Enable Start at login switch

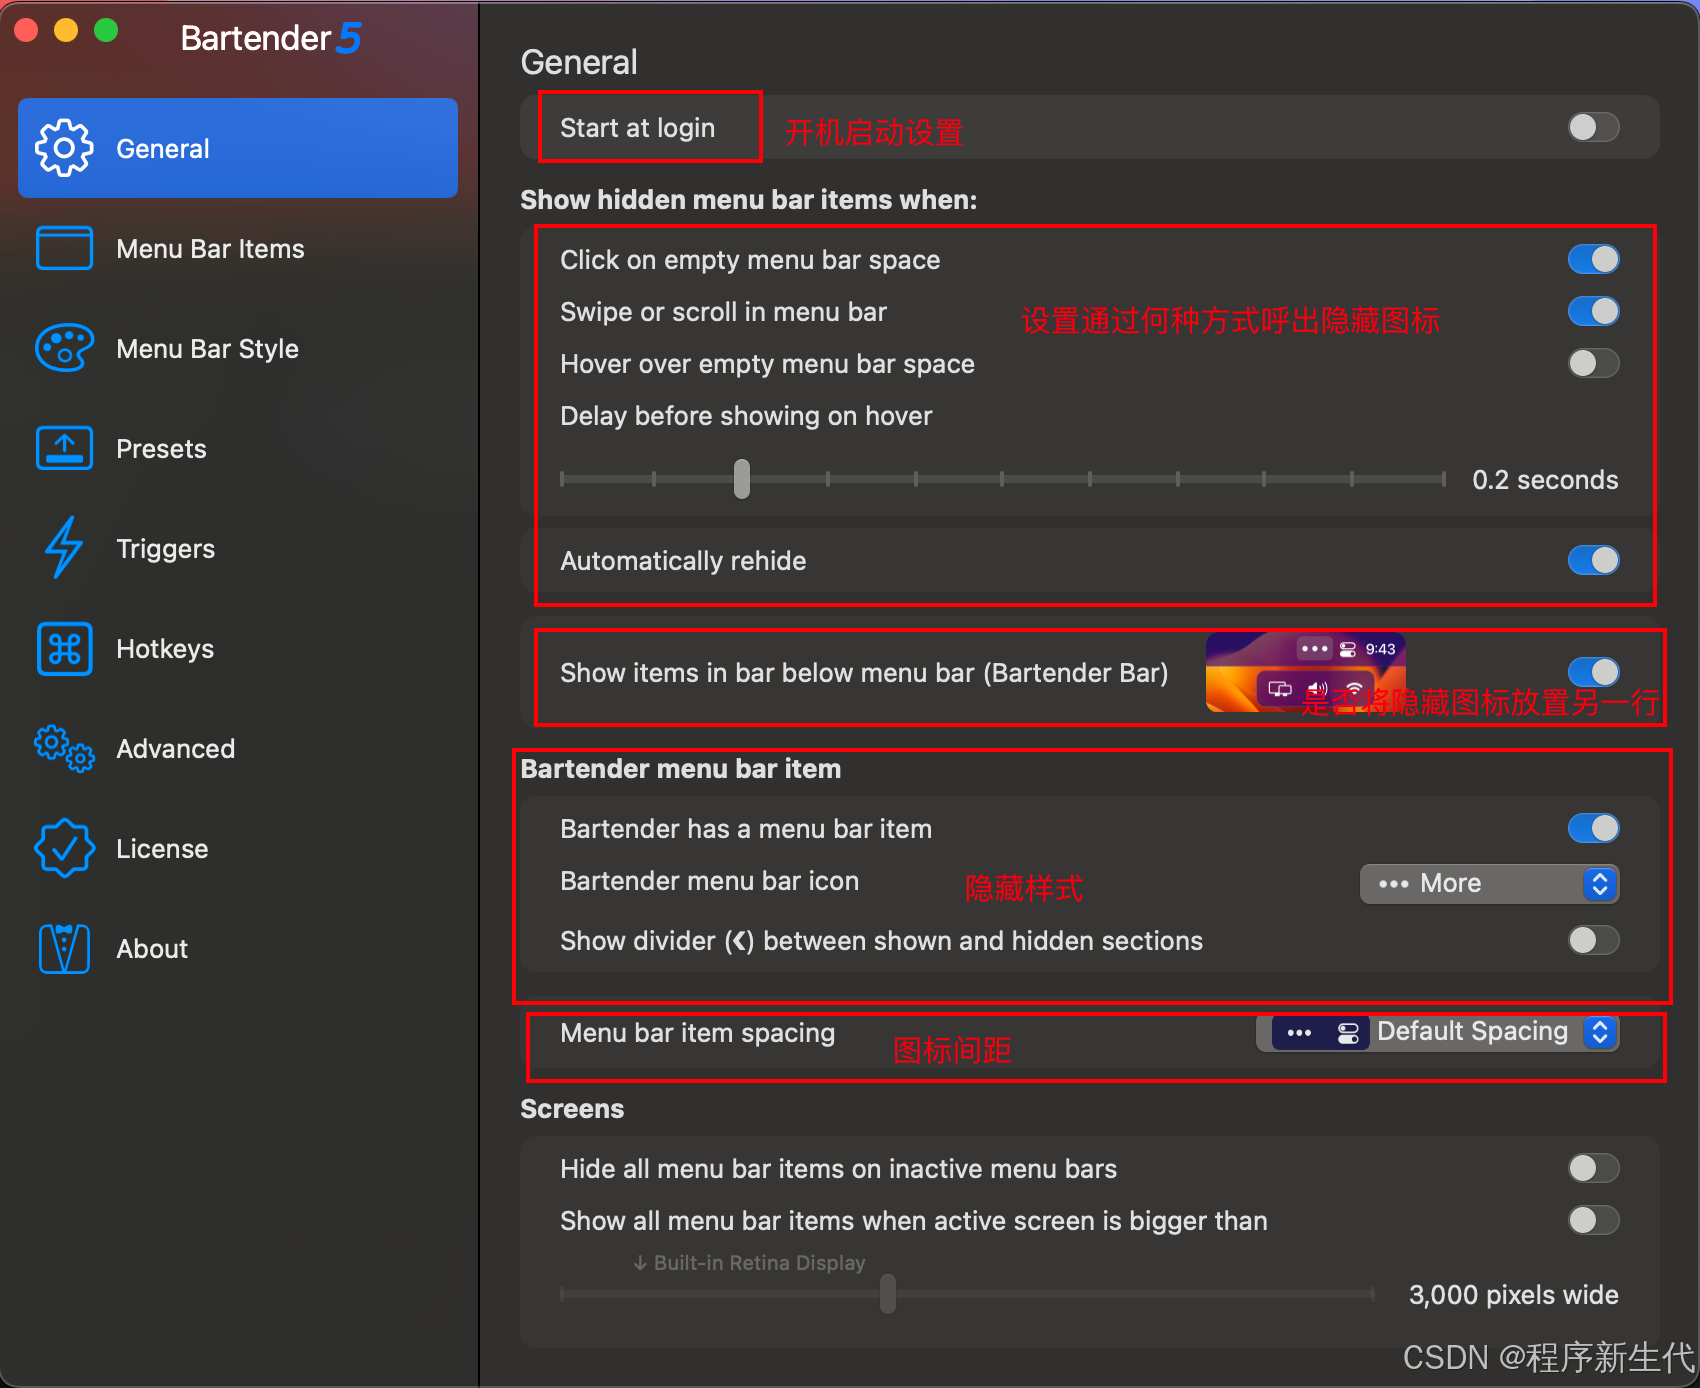point(1593,127)
